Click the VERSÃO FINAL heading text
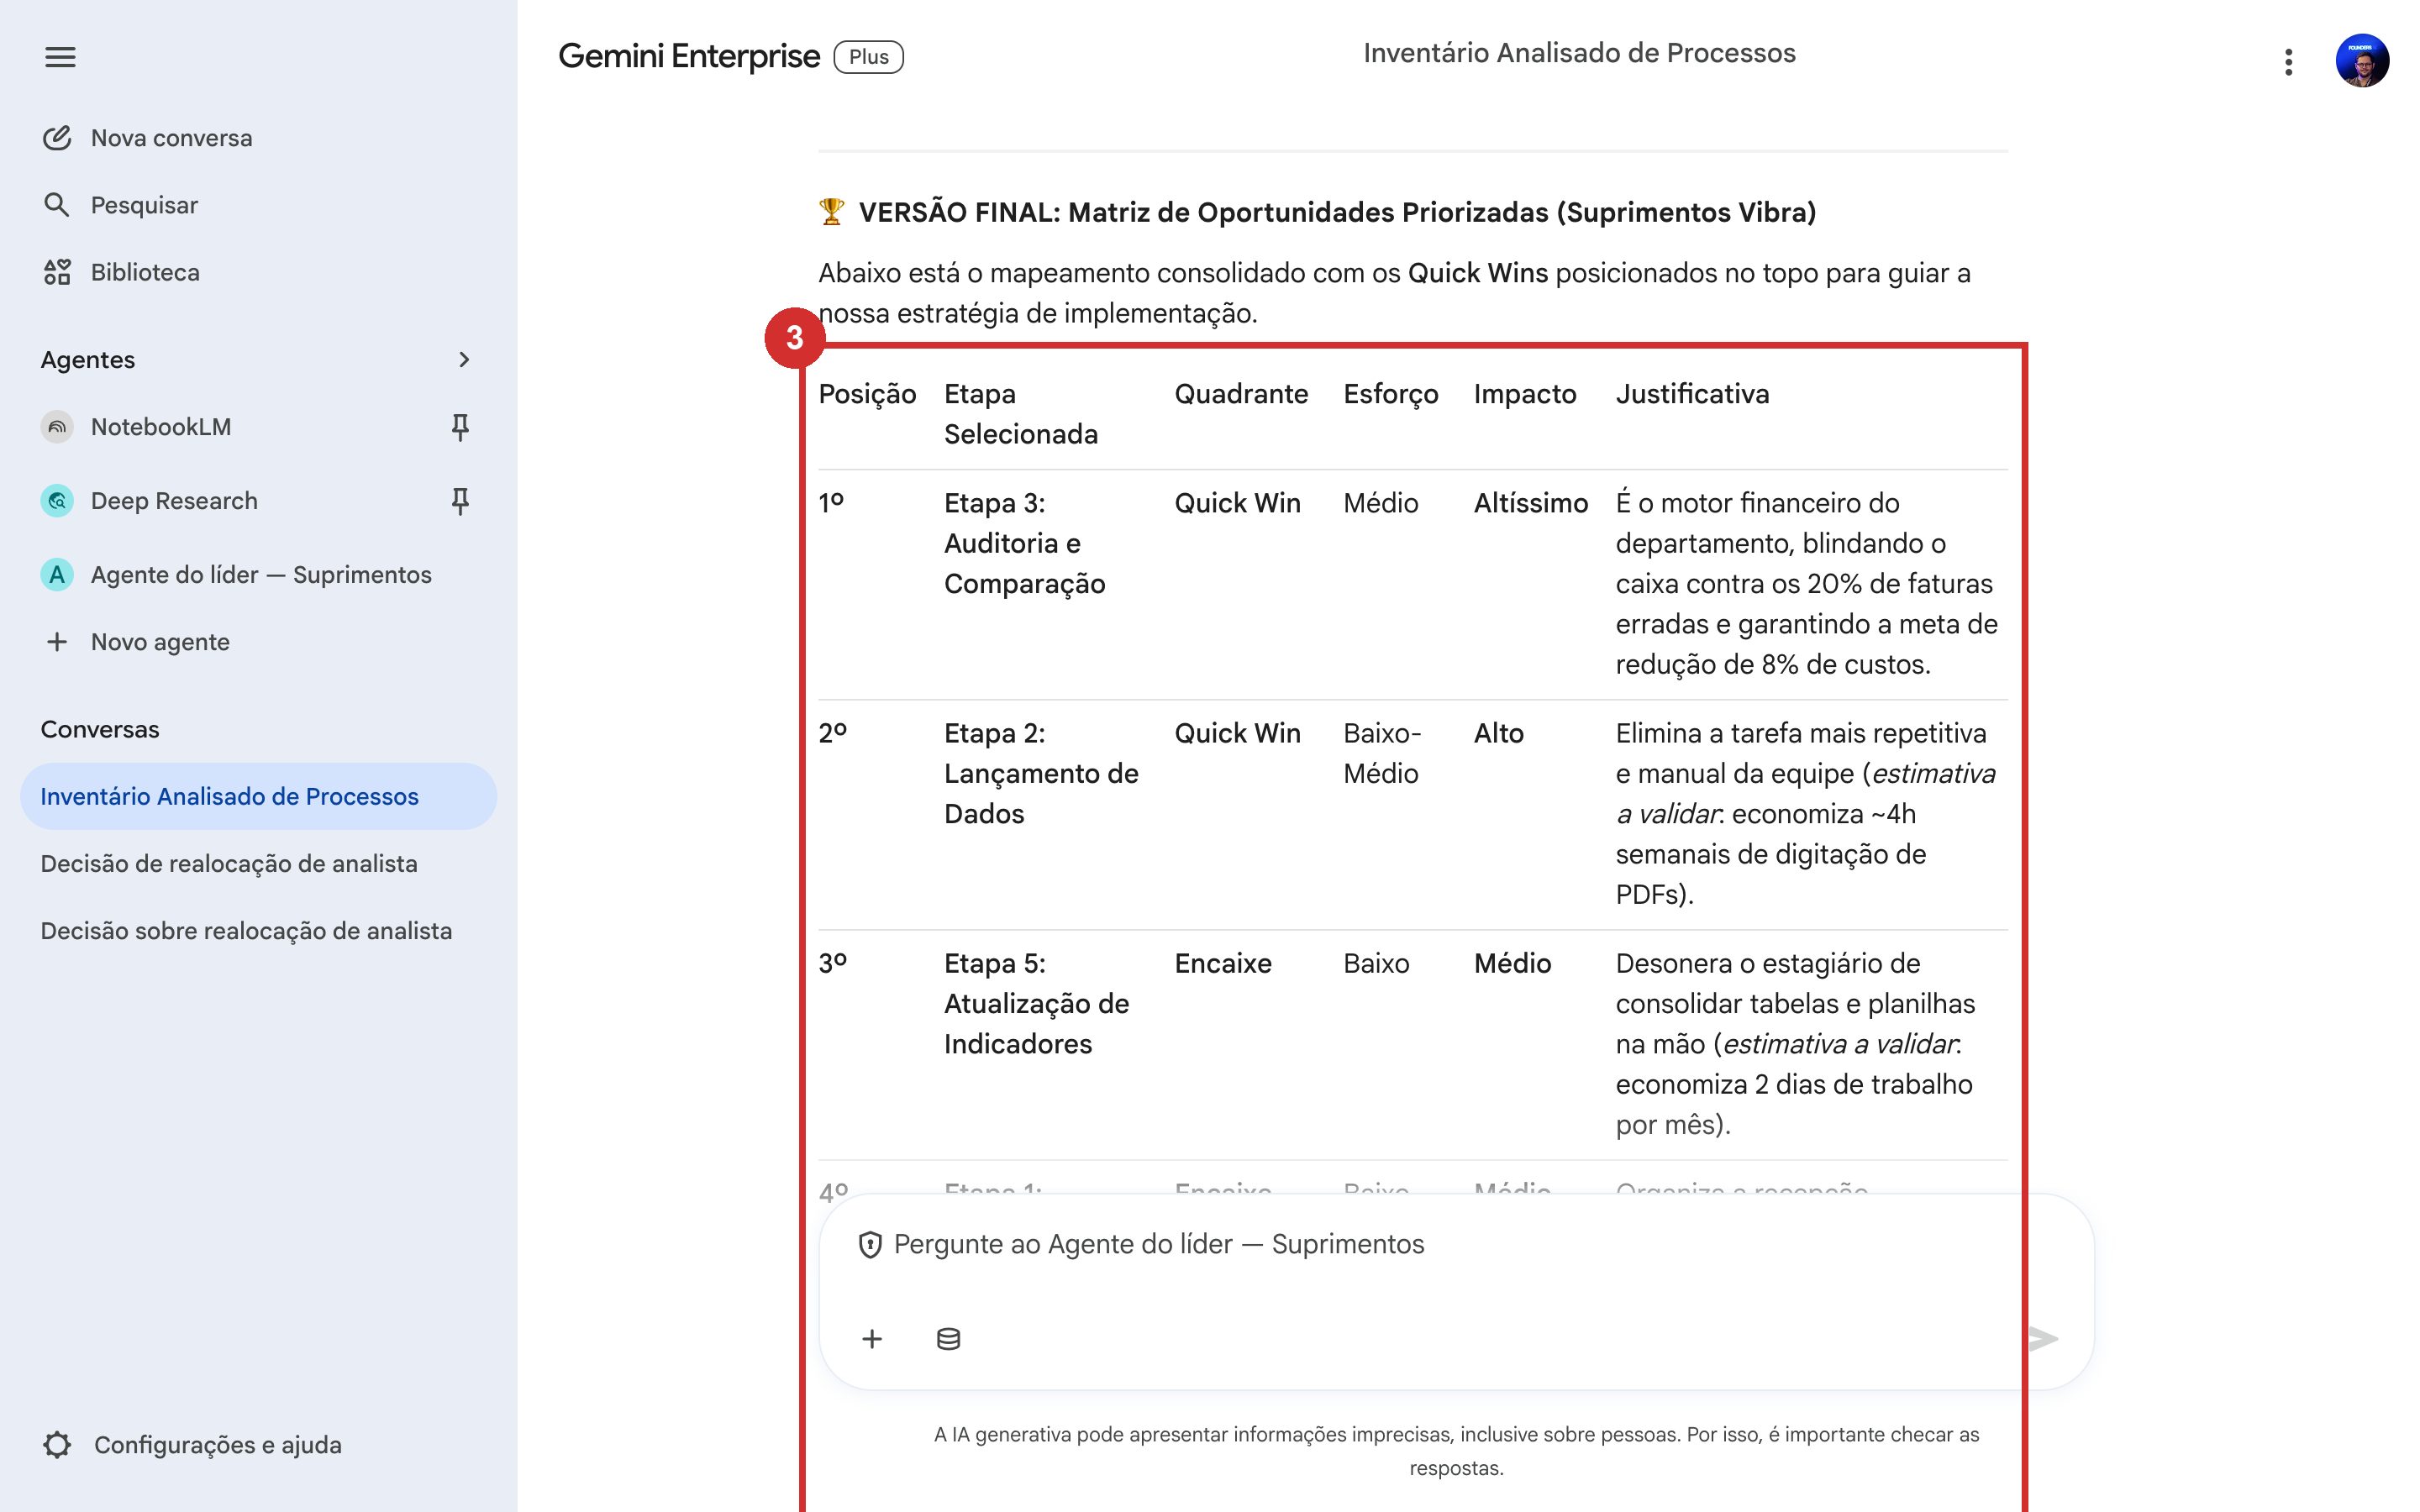The height and width of the screenshot is (1512, 2420). coord(1337,212)
